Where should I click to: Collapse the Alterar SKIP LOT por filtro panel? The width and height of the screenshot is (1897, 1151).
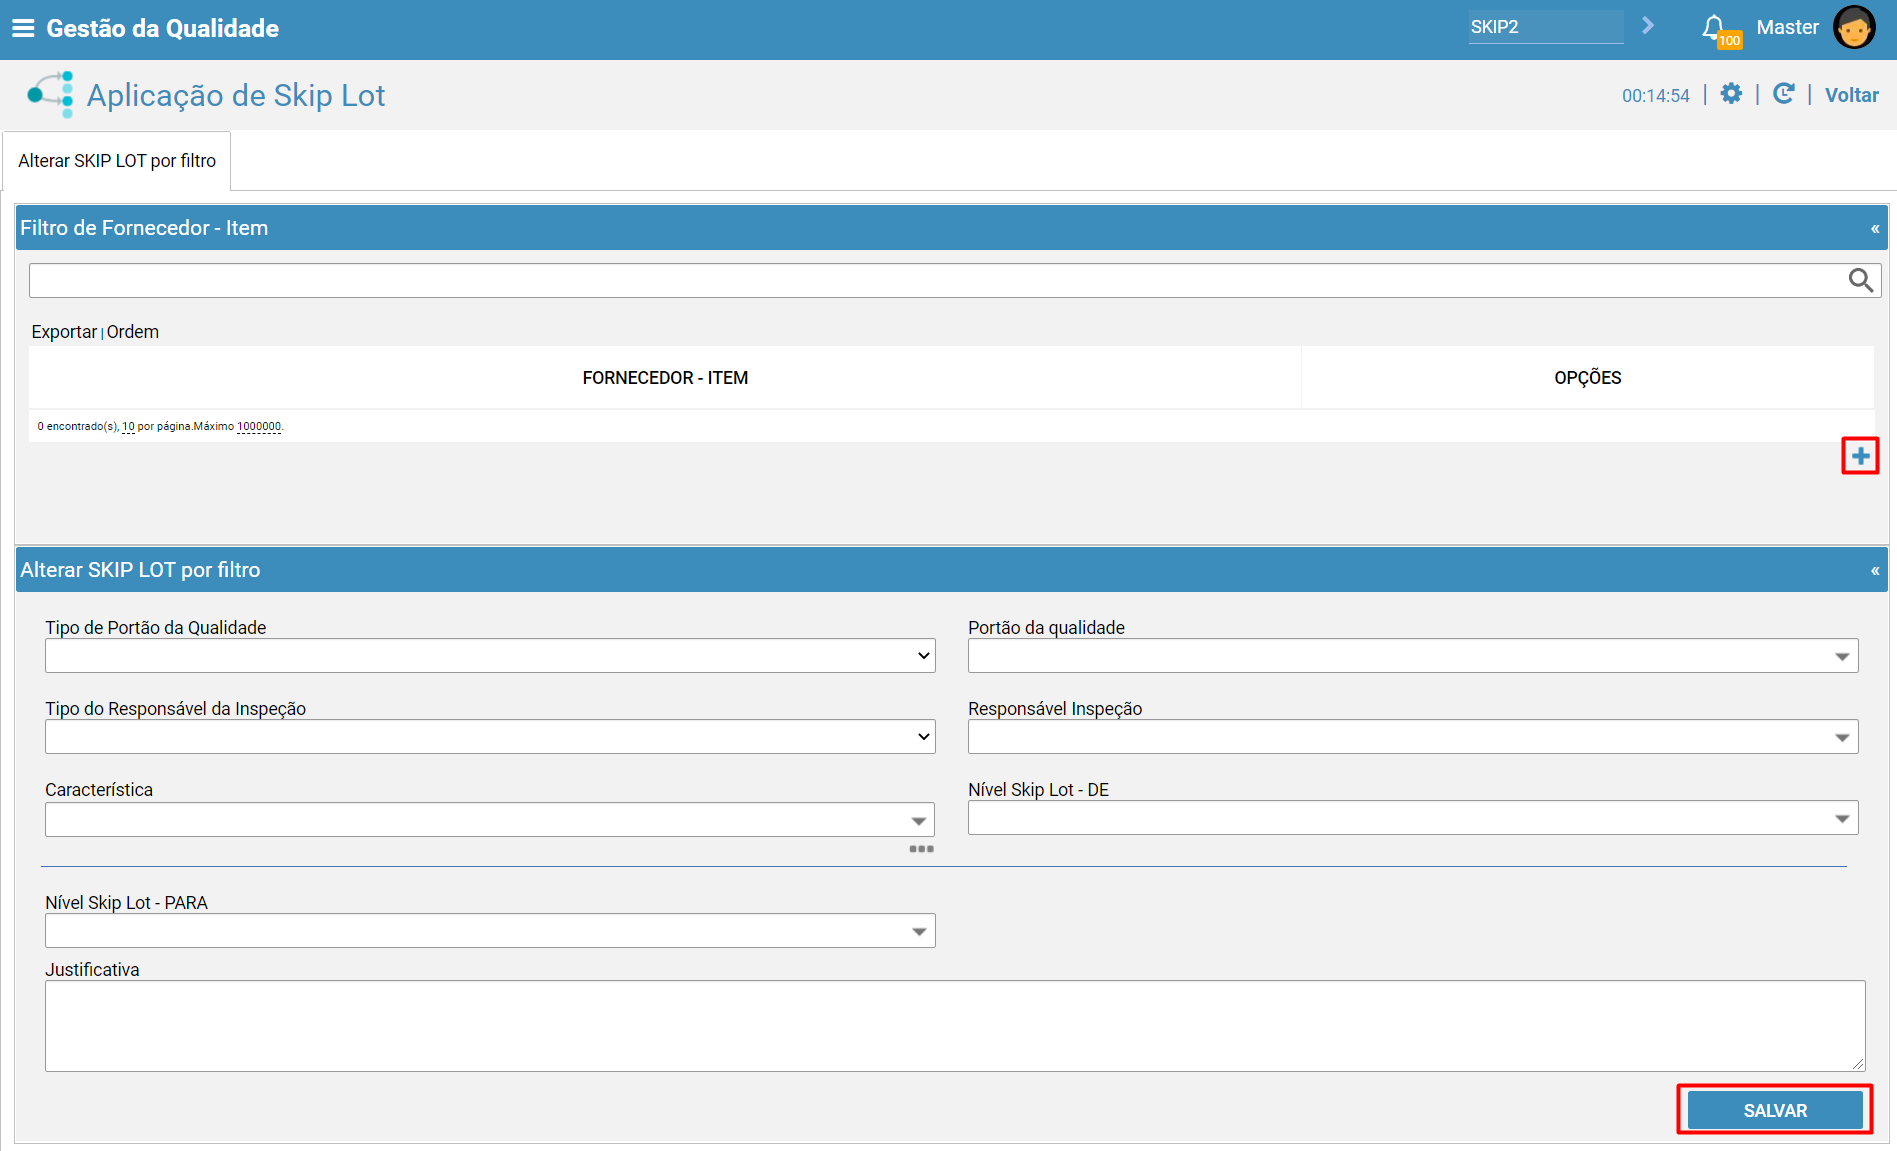click(1875, 571)
